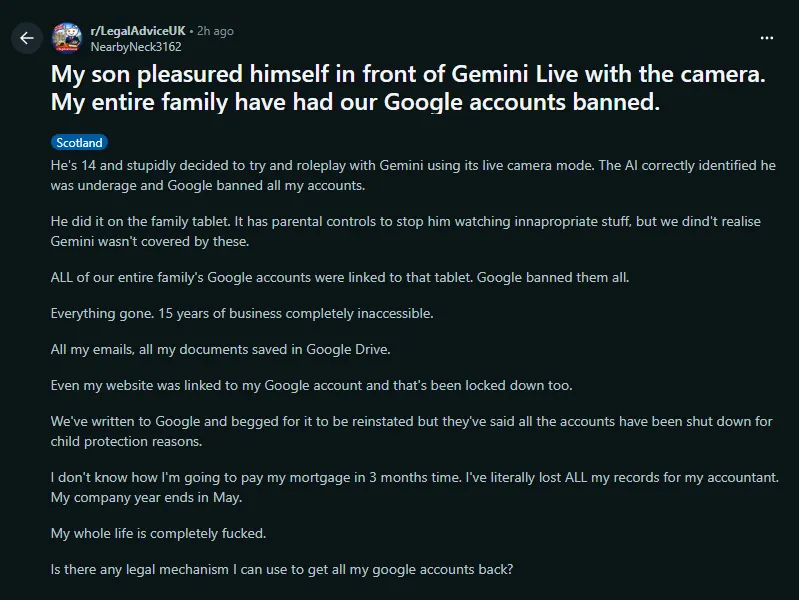The image size is (799, 600).
Task: Select the "Everything gone. 15 years of business" line
Action: (241, 313)
